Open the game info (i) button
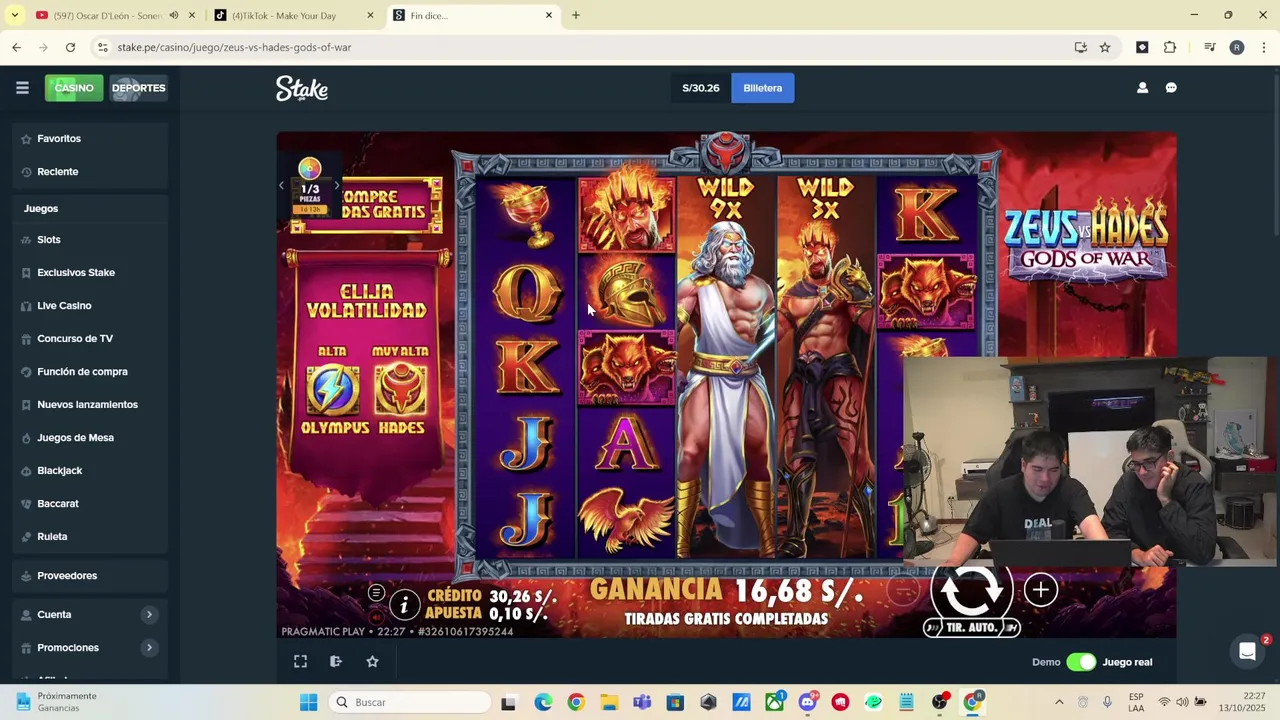Image resolution: width=1280 pixels, height=720 pixels. (x=404, y=604)
